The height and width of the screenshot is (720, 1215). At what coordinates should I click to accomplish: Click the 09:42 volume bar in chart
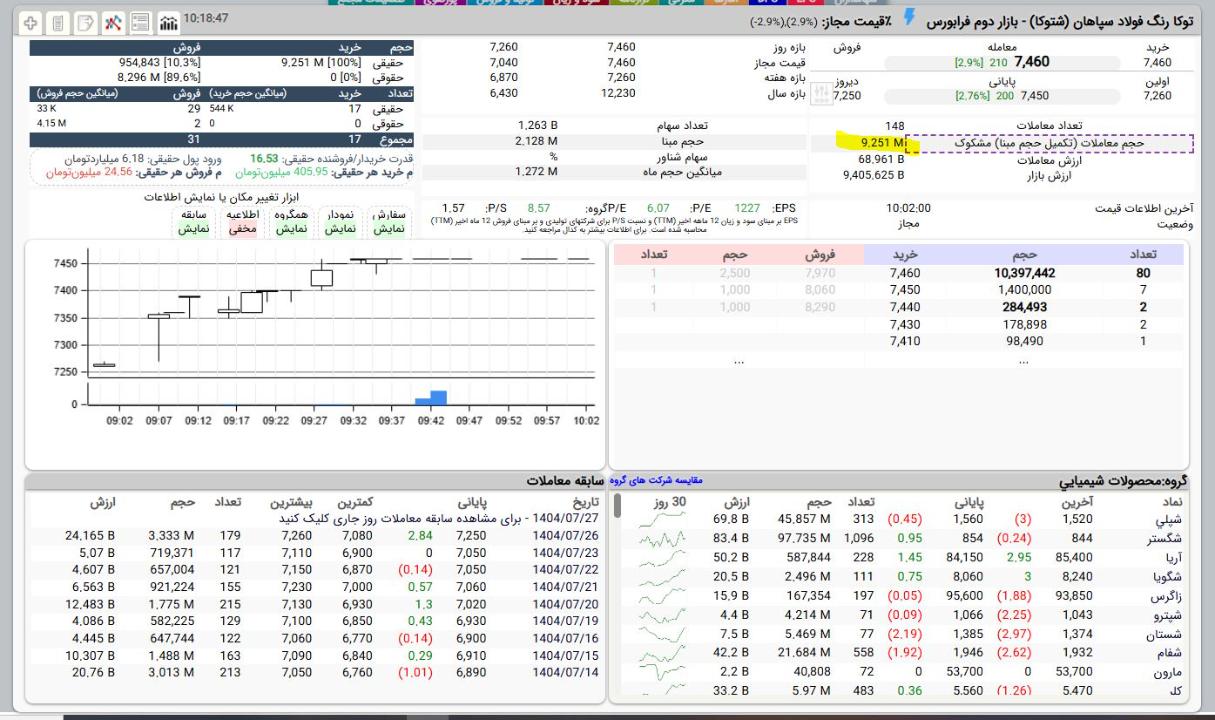pyautogui.click(x=438, y=397)
